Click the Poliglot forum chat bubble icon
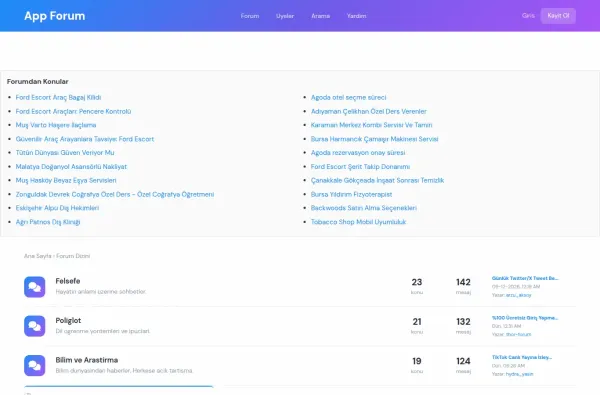The height and width of the screenshot is (395, 600). tap(34, 326)
